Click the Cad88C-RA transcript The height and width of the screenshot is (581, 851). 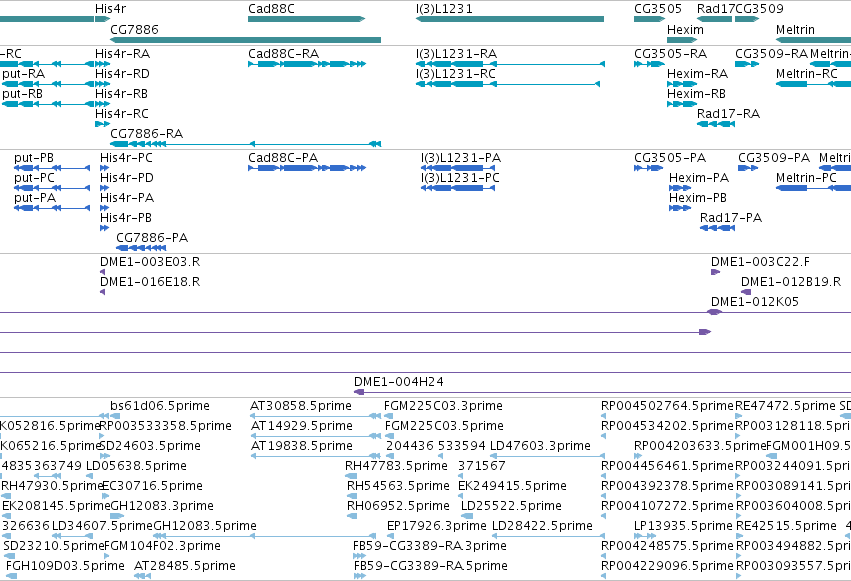307,64
